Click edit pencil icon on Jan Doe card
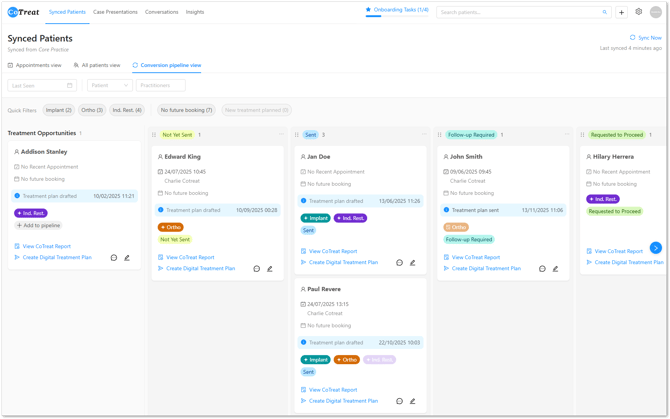The width and height of the screenshot is (670, 419). [x=413, y=263]
